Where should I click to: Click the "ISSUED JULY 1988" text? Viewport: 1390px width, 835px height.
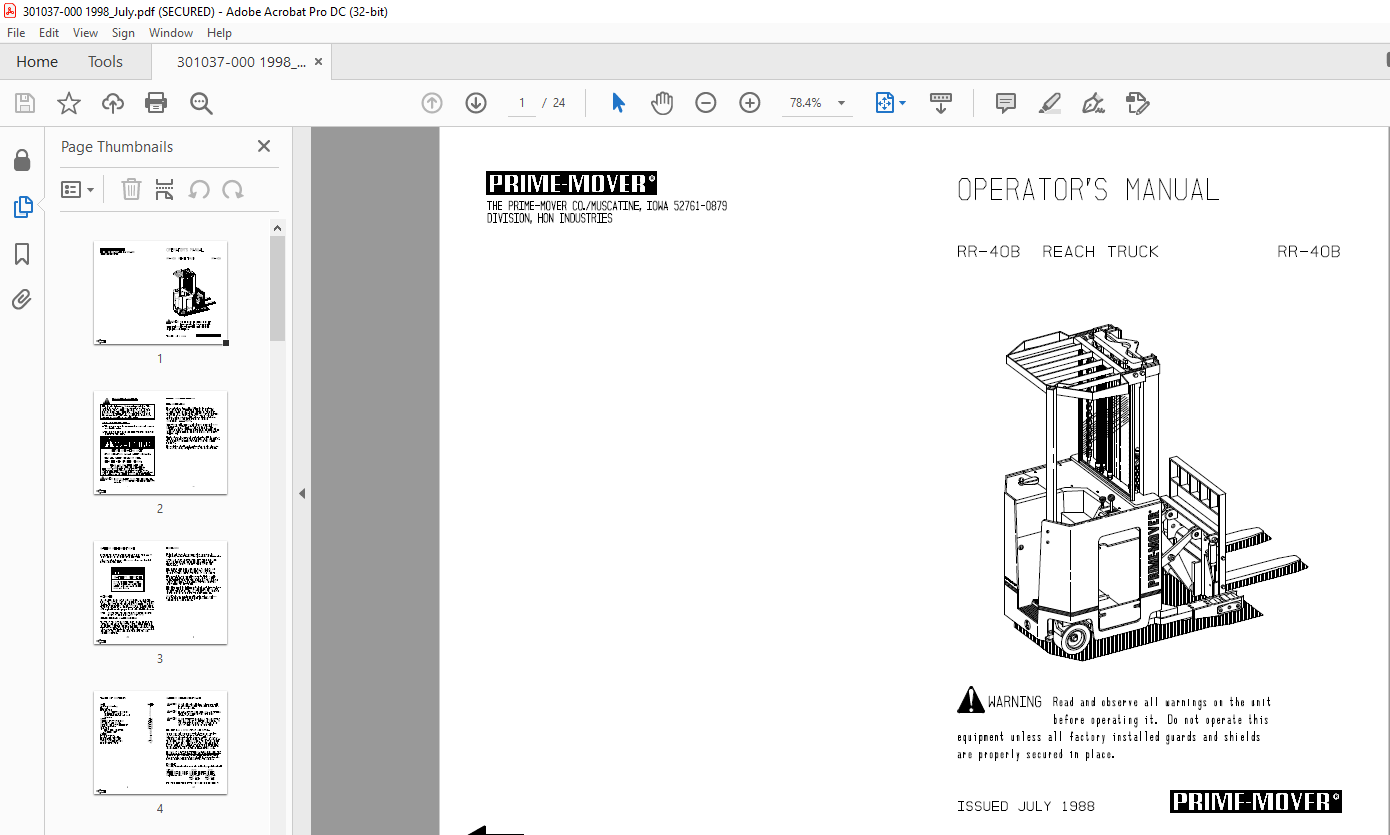click(x=1026, y=806)
